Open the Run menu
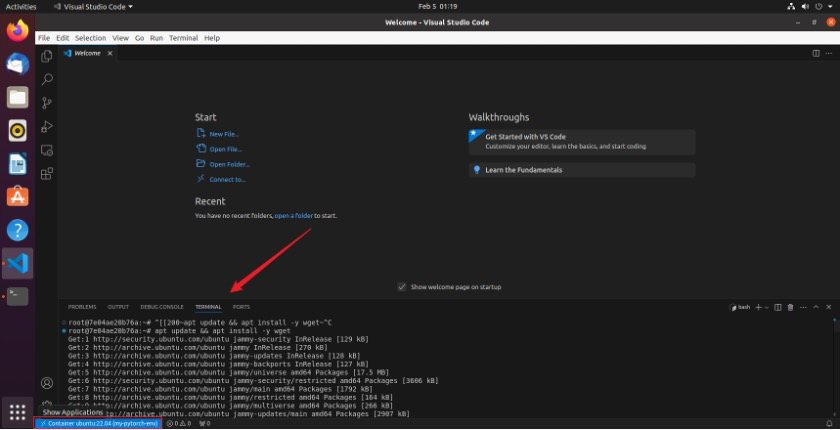The width and height of the screenshot is (840, 430). click(156, 38)
